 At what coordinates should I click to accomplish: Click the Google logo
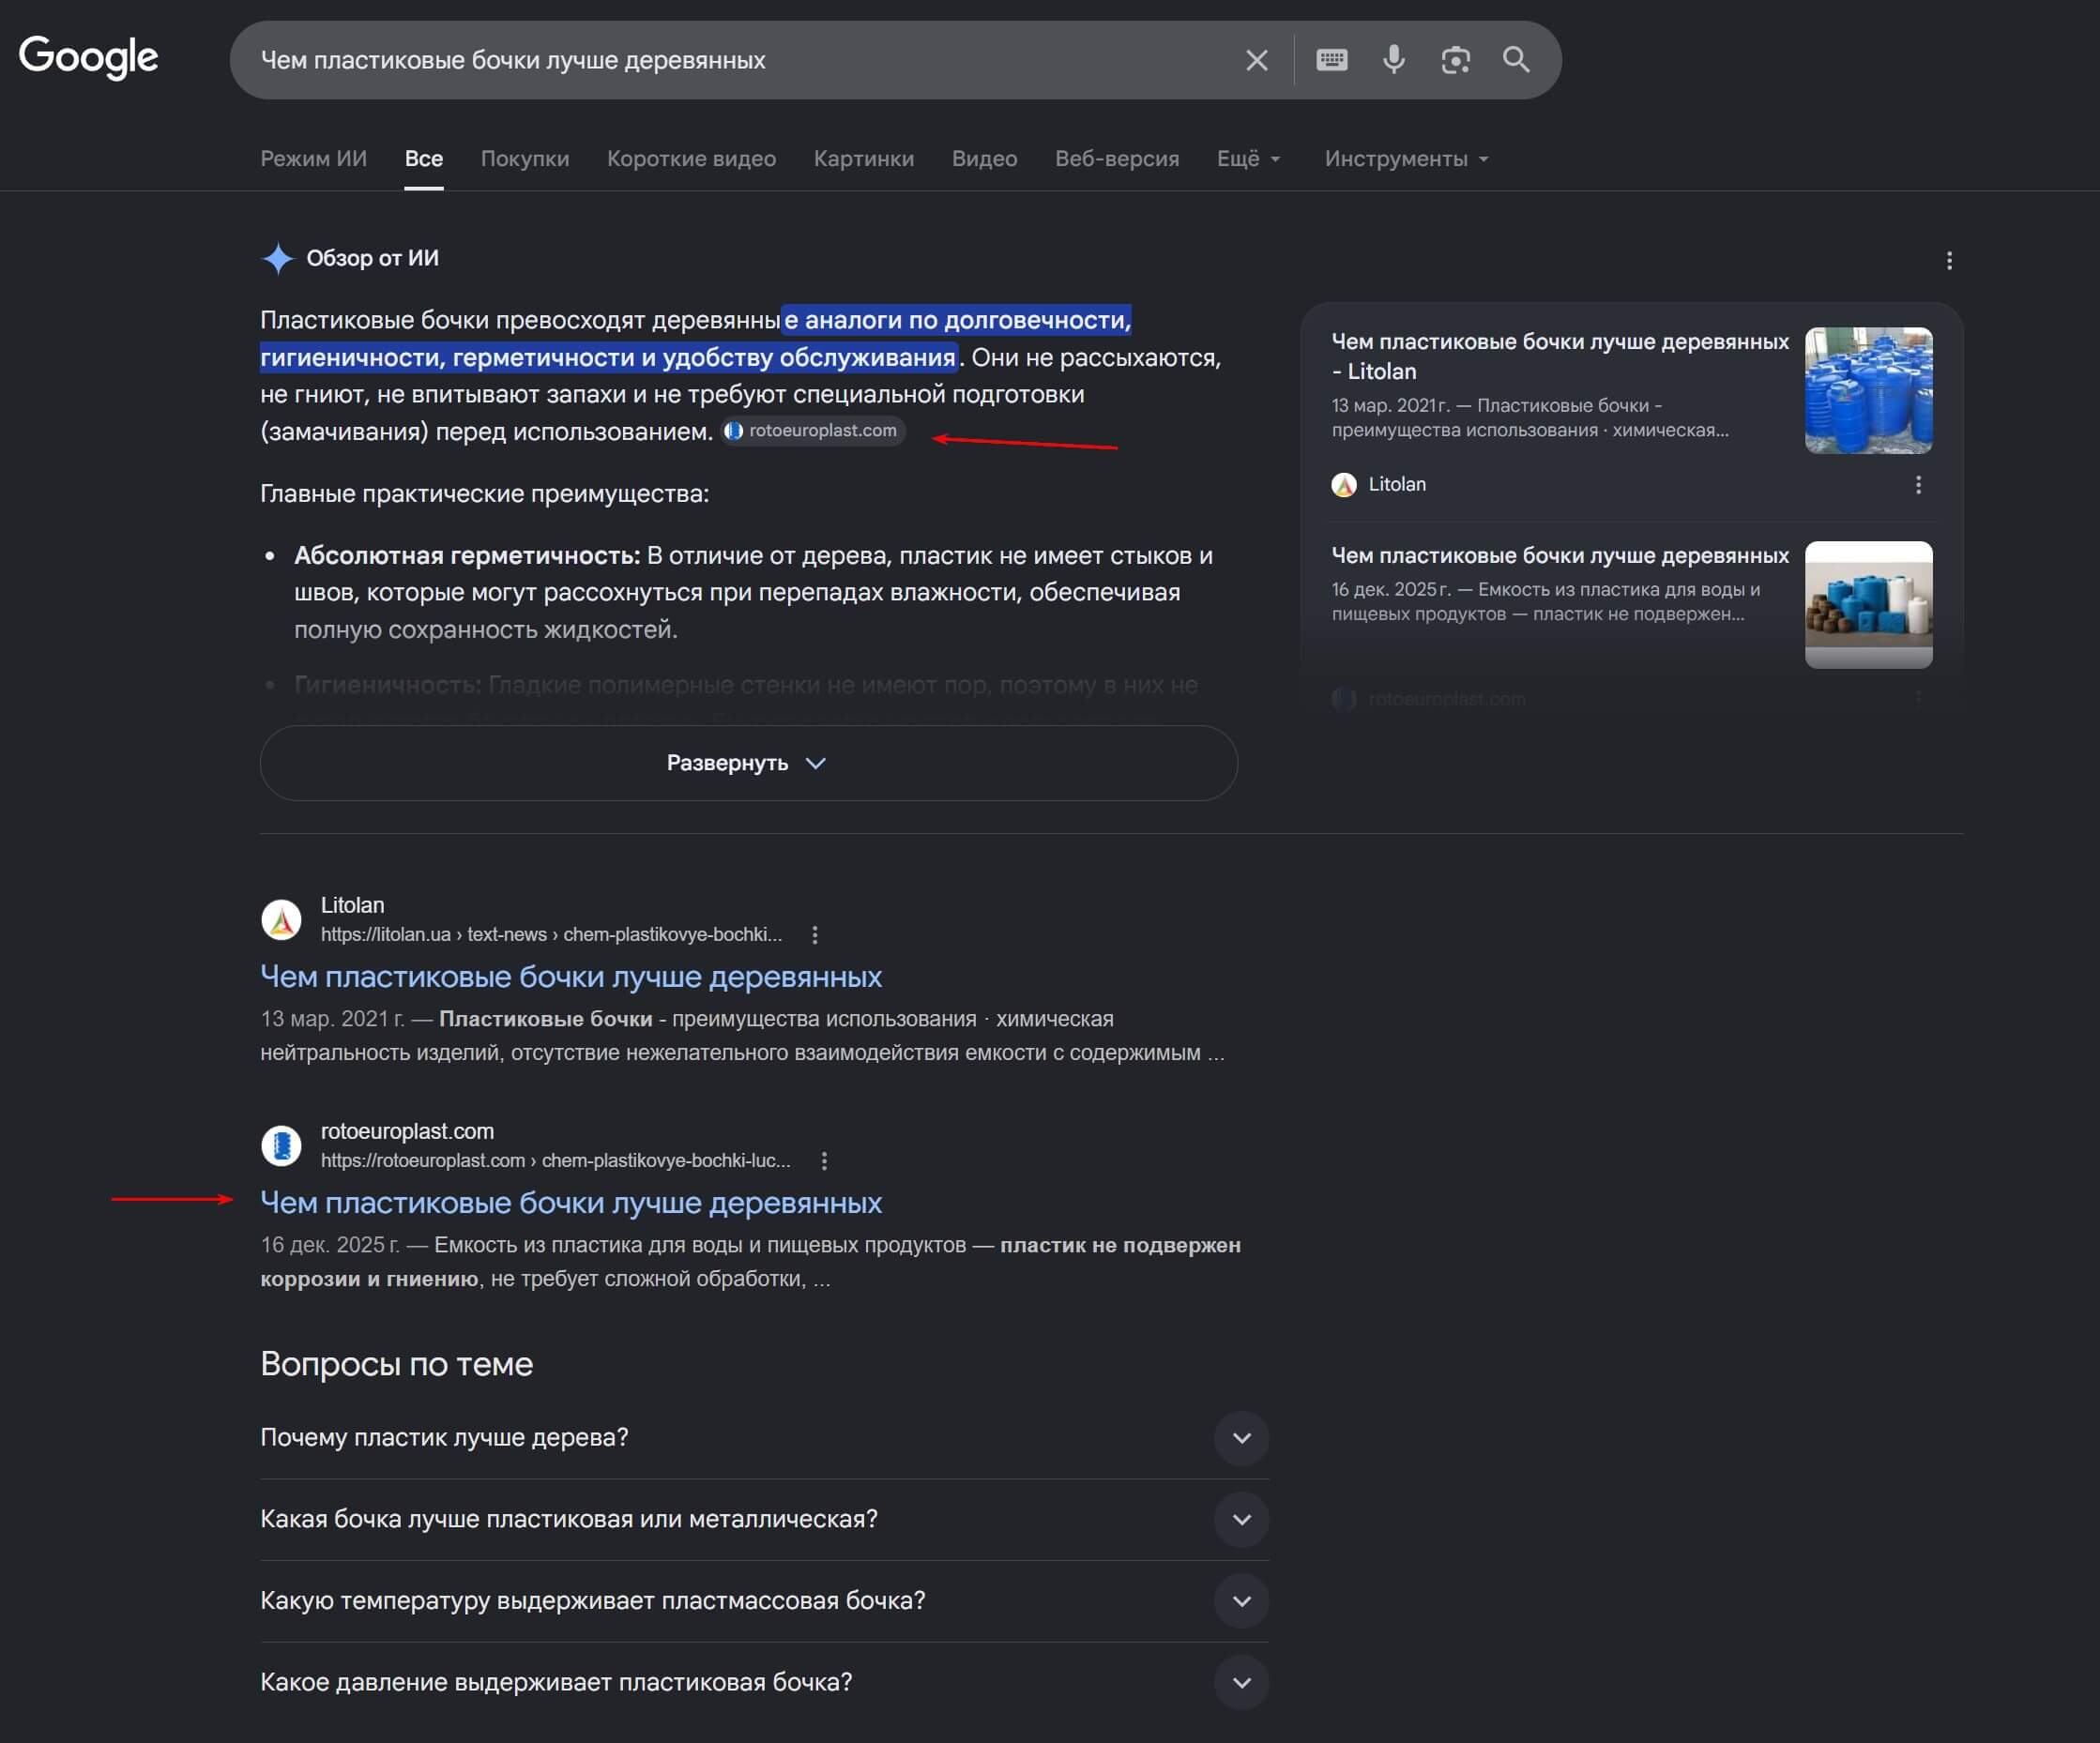[x=88, y=57]
